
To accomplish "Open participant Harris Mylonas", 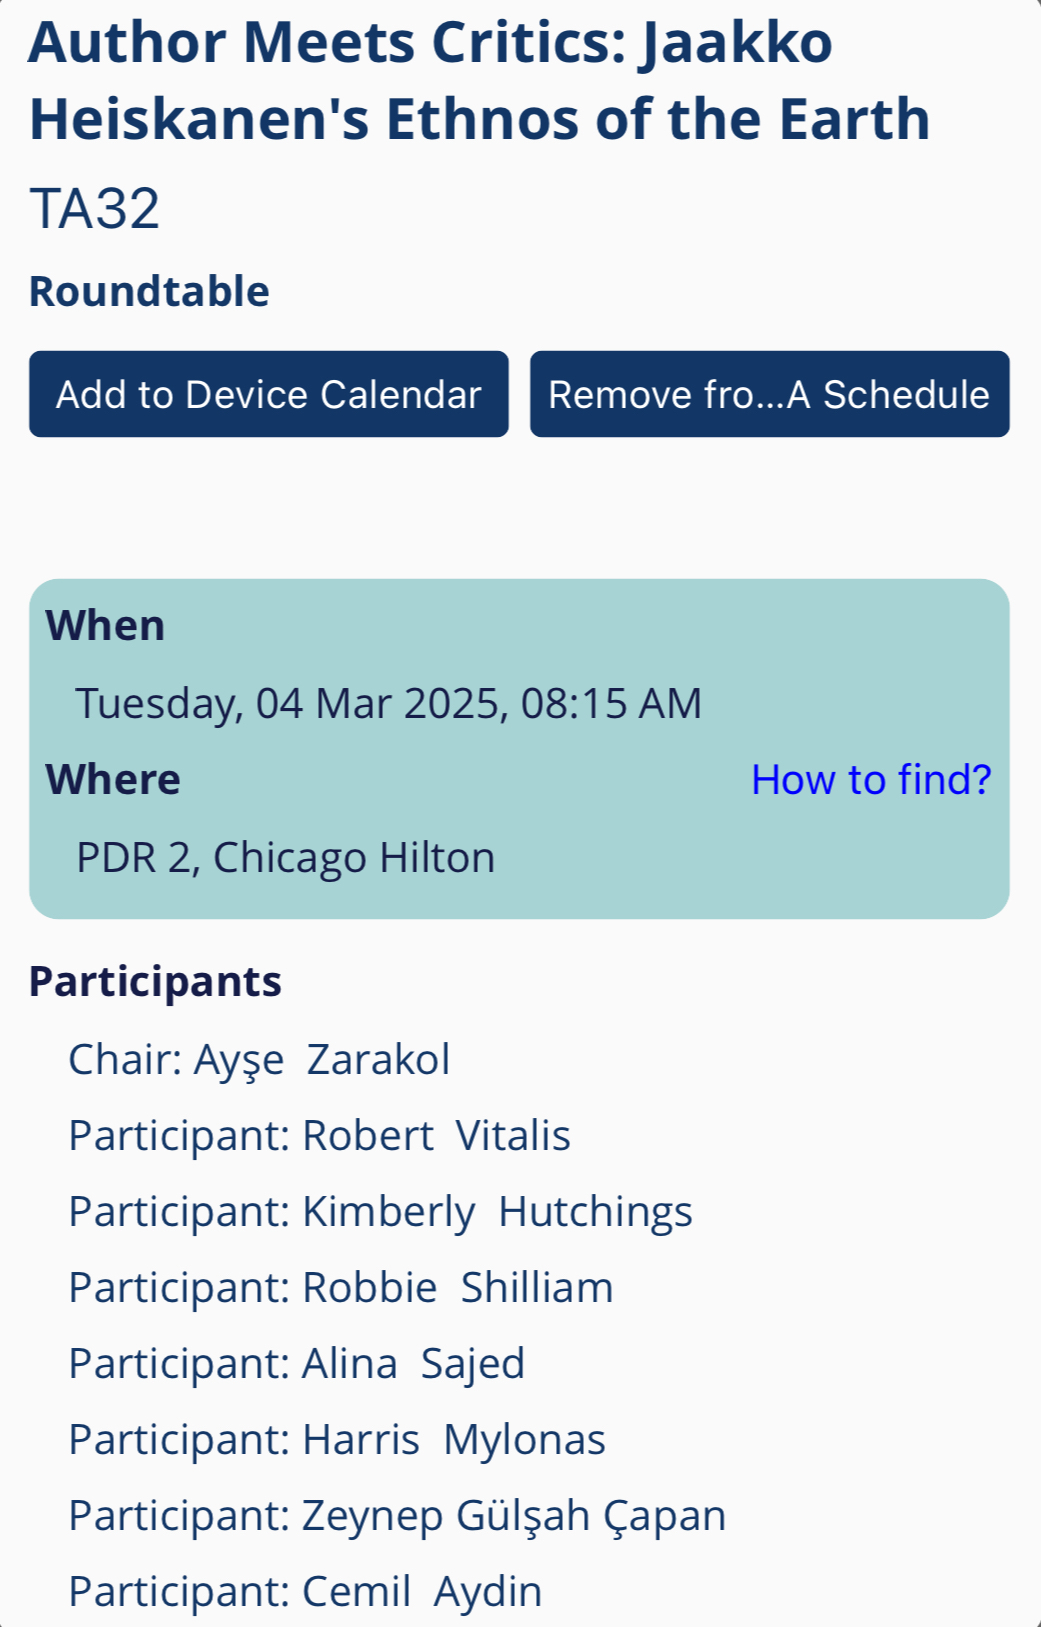I will pyautogui.click(x=336, y=1439).
